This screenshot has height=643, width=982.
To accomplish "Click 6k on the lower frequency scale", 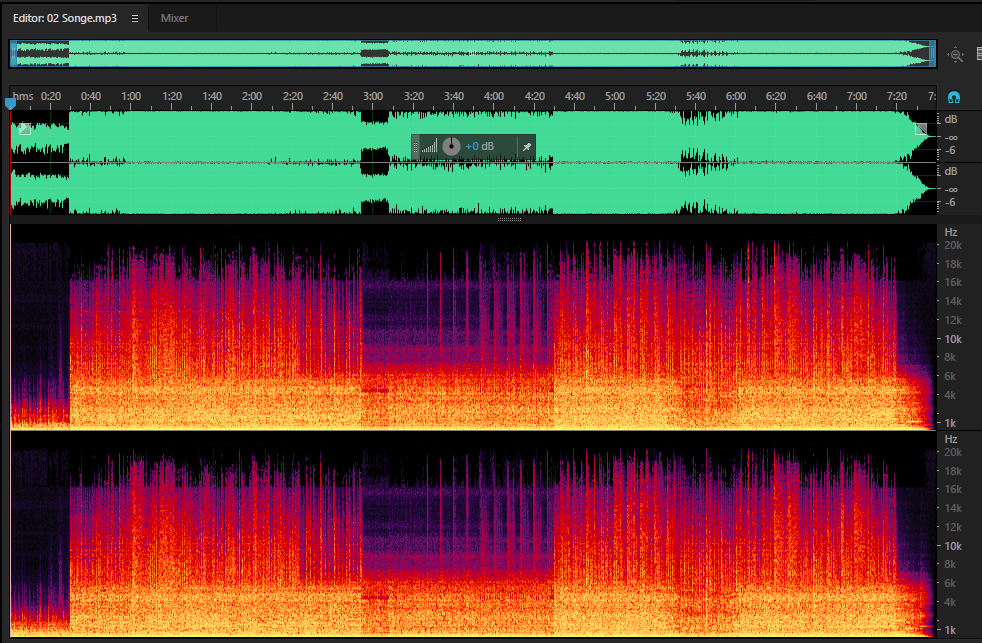I will click(950, 583).
